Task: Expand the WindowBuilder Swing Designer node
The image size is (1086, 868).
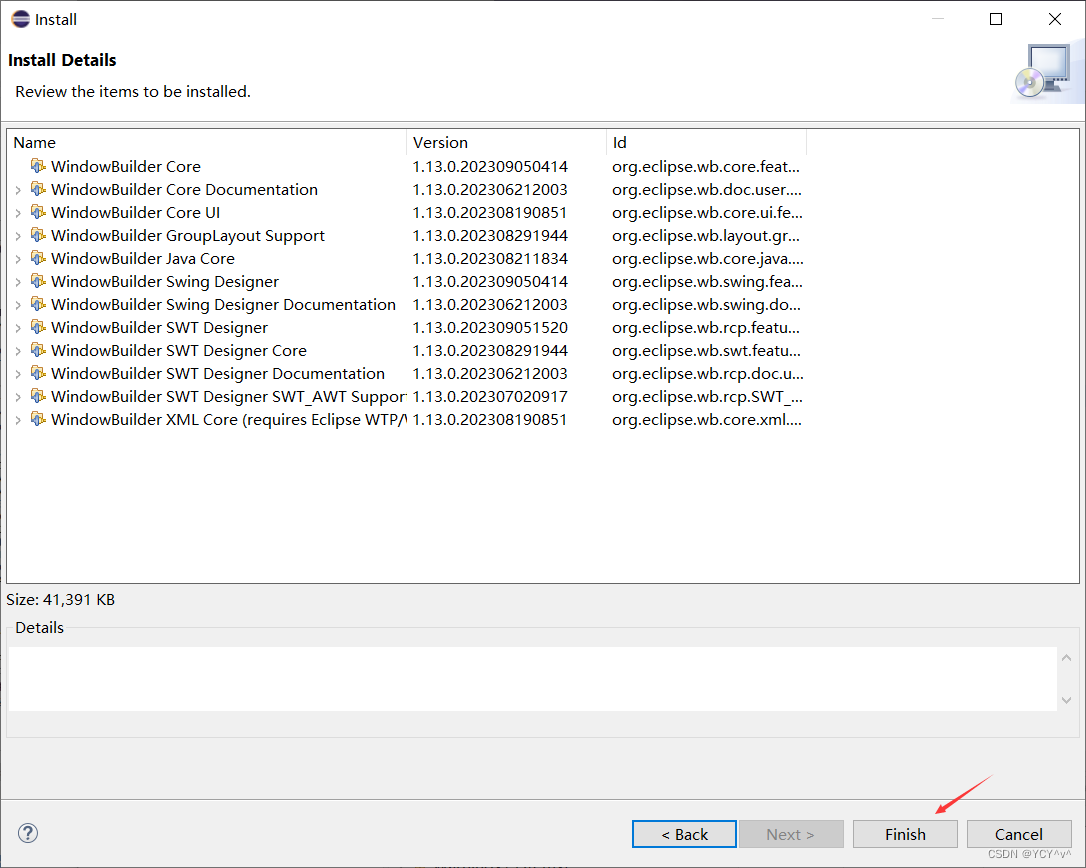Action: point(18,282)
